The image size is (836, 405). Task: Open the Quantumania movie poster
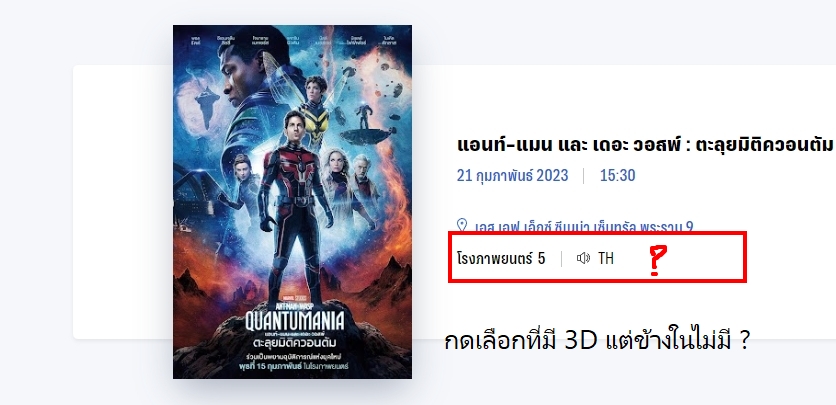pos(292,202)
